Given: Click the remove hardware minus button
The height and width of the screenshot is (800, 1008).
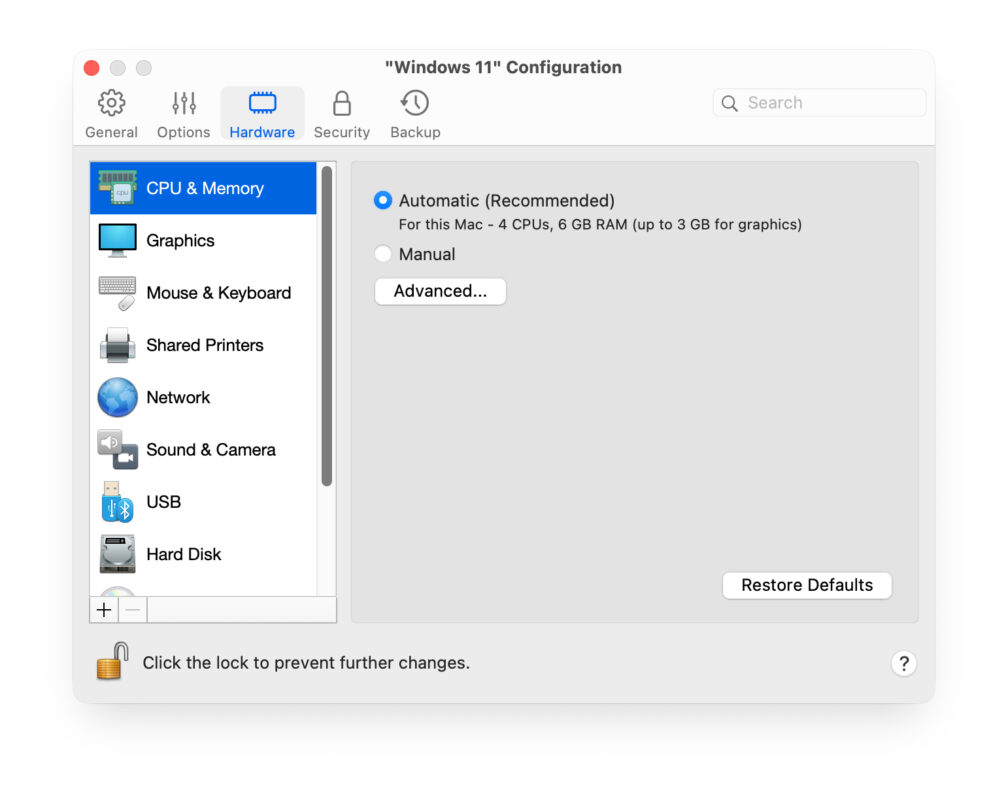Looking at the screenshot, I should (132, 609).
